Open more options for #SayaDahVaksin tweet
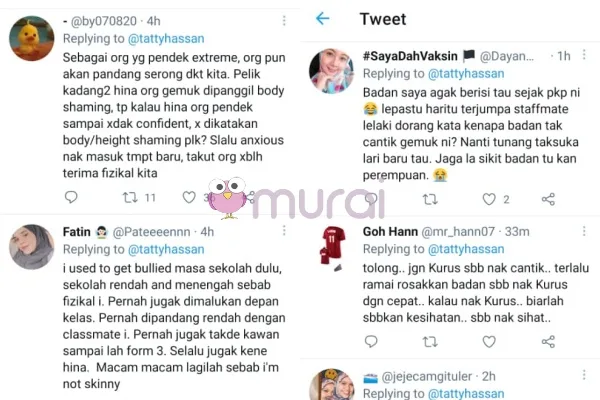Screen dimensions: 600x400 [584, 55]
